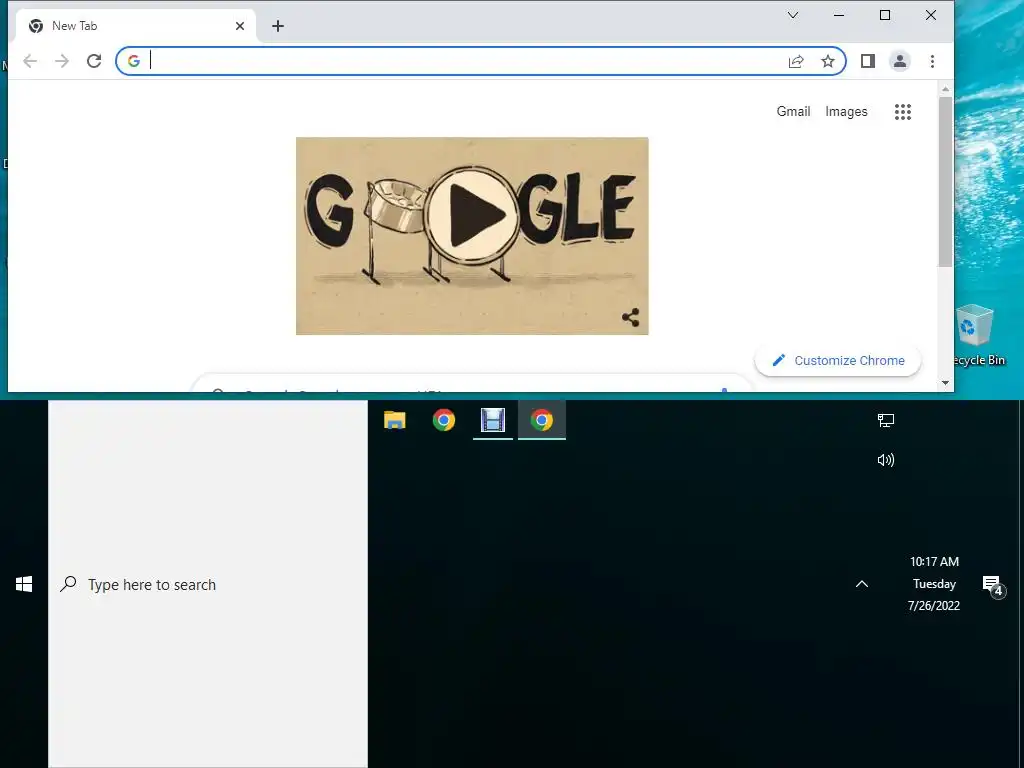The image size is (1024, 768).
Task: Open the Google apps grid
Action: [x=903, y=112]
